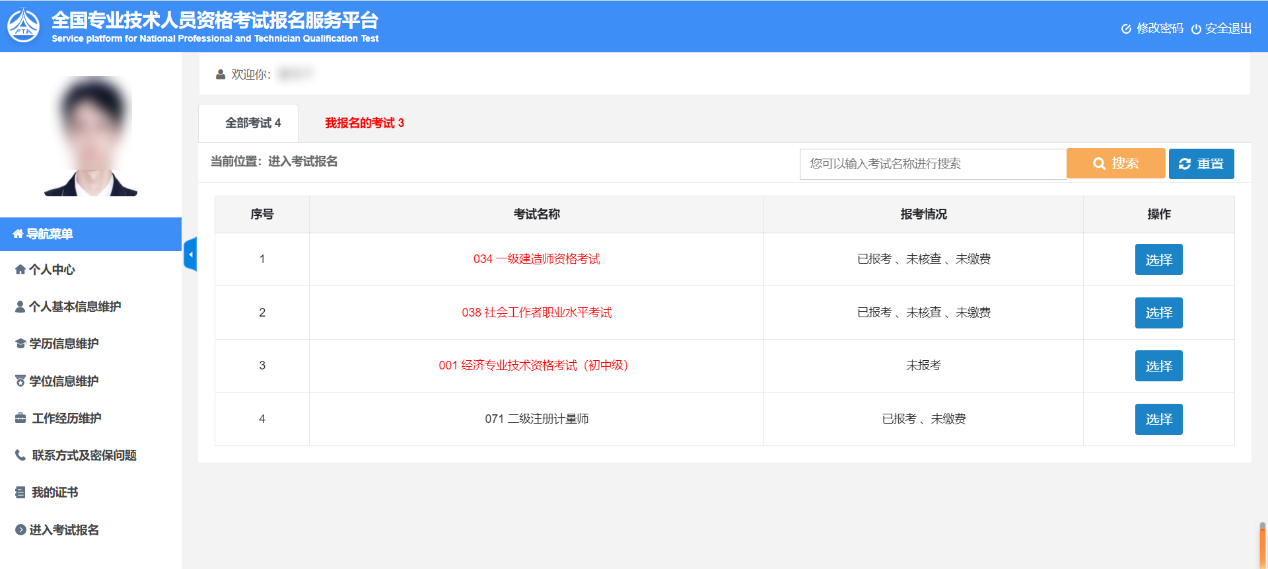Switch to 全部考试 4 tab
Viewport: 1268px width, 569px height.
(253, 123)
